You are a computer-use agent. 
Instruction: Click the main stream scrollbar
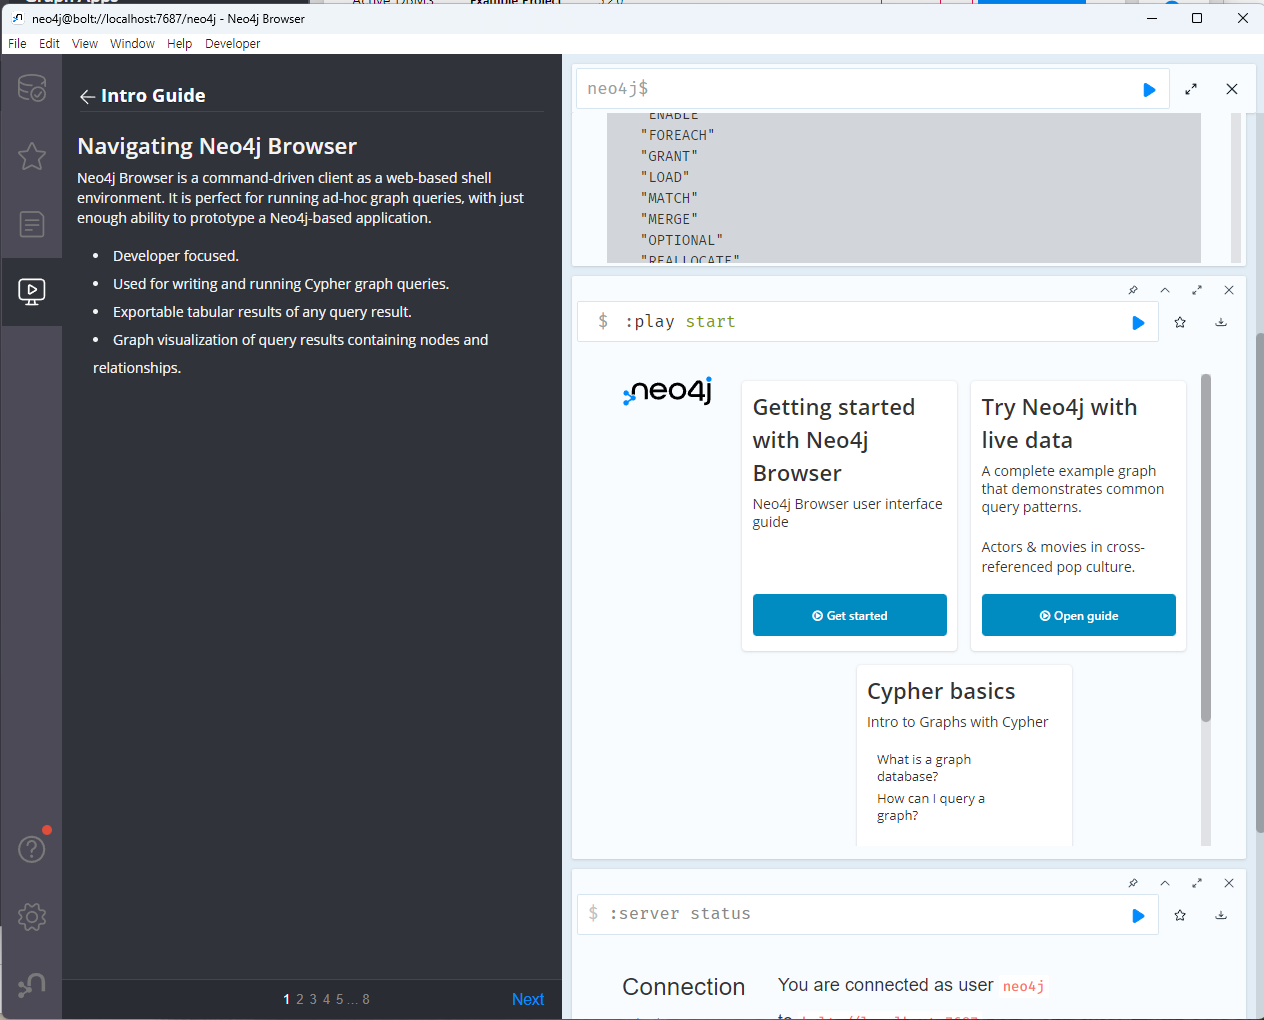pyautogui.click(x=1260, y=582)
